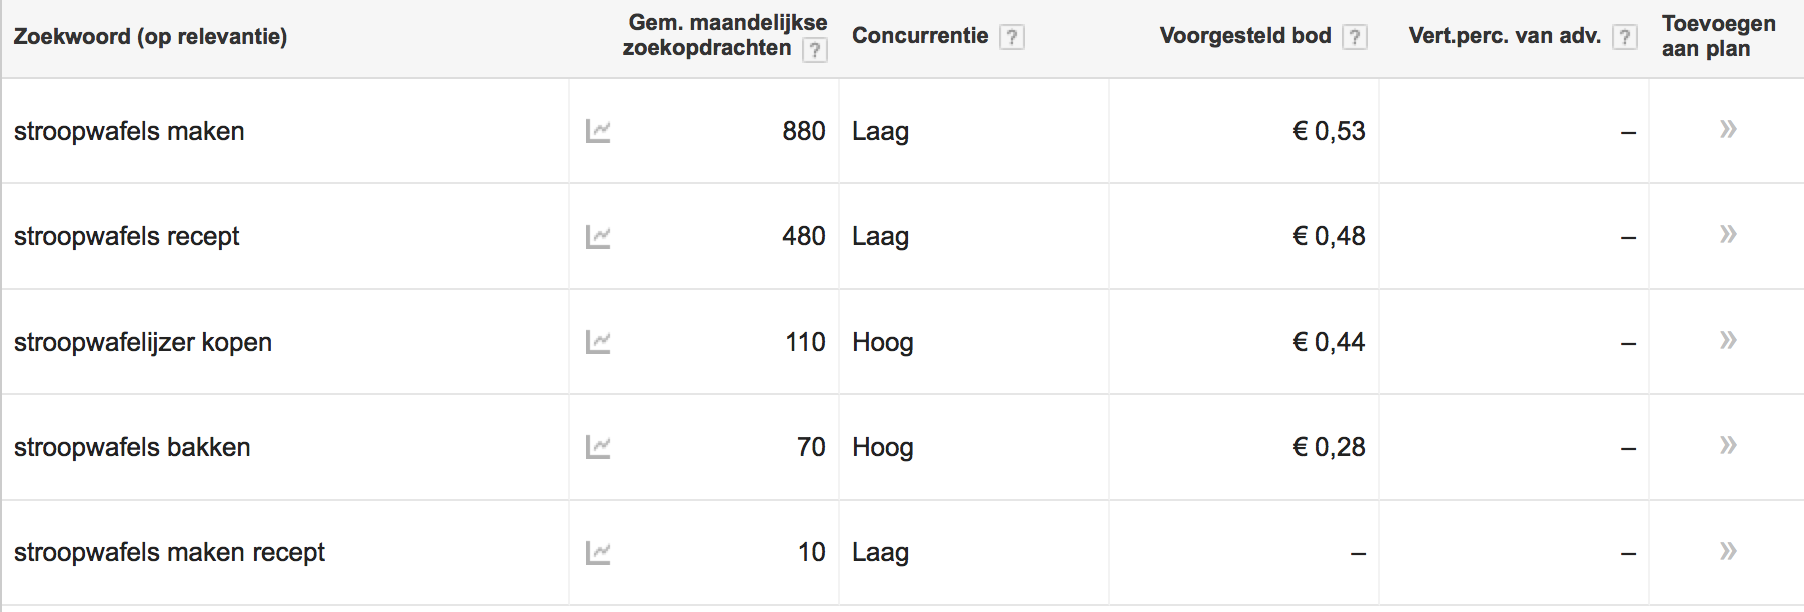
Task: Add stroopwafelijzer kopen to plan
Action: [1728, 340]
